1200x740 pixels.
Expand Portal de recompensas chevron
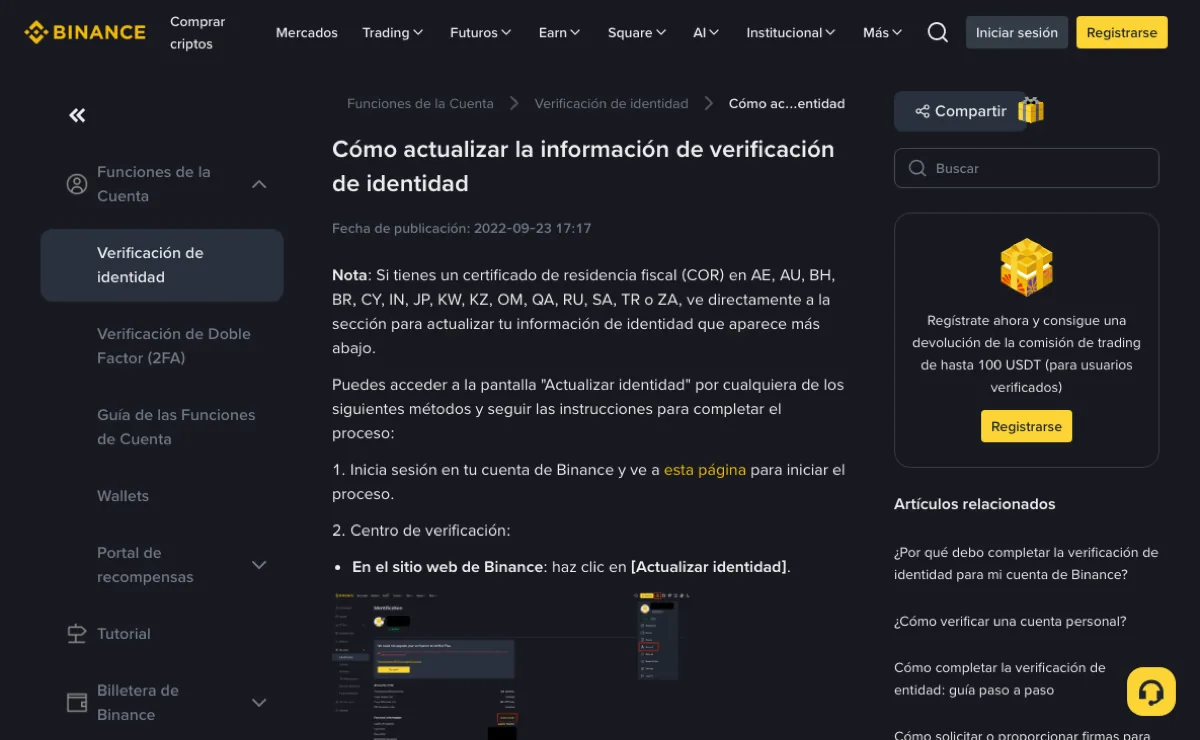click(x=259, y=565)
